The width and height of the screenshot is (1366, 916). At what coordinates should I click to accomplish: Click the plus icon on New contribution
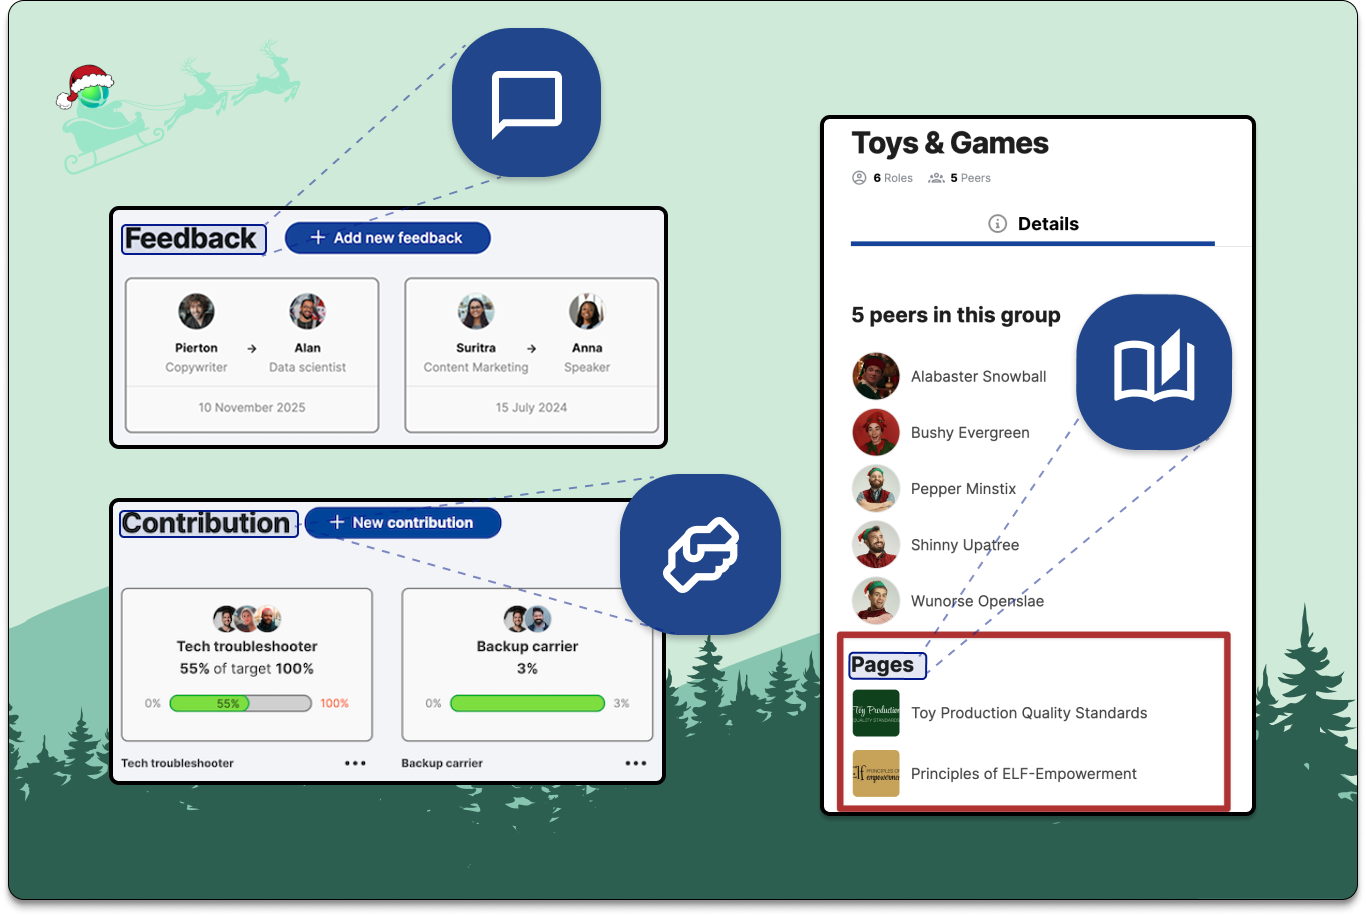(338, 522)
